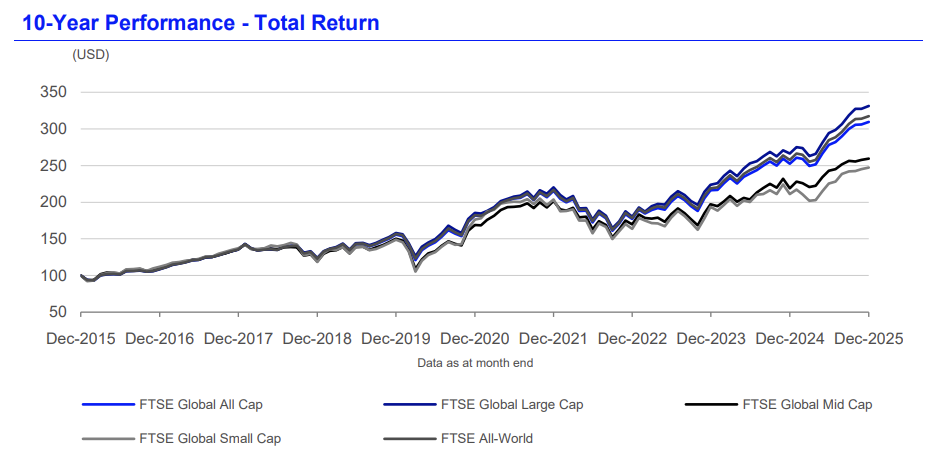934x476 pixels.
Task: Click the FTSE Global Large Cap legend line swatch
Action: click(x=408, y=405)
